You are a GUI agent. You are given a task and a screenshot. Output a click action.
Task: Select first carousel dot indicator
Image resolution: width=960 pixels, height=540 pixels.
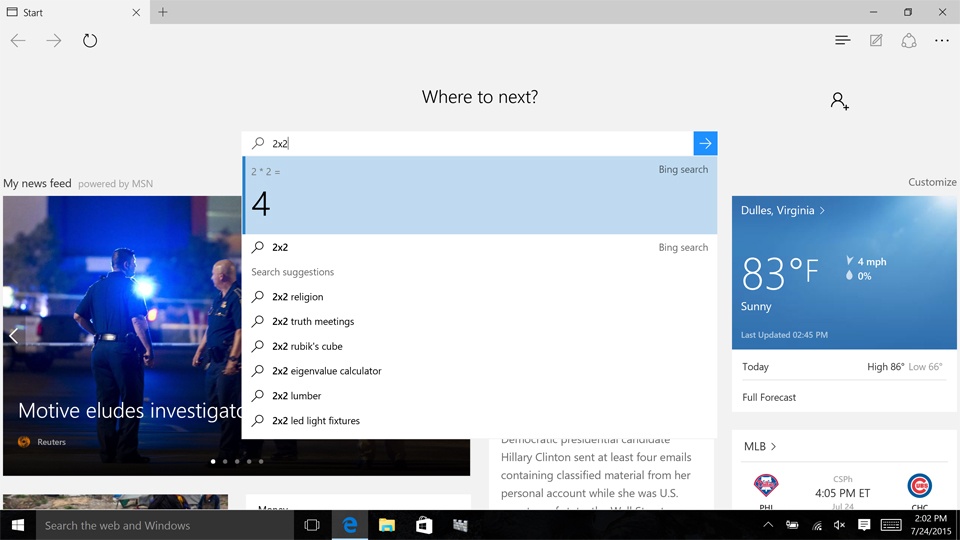coord(213,461)
